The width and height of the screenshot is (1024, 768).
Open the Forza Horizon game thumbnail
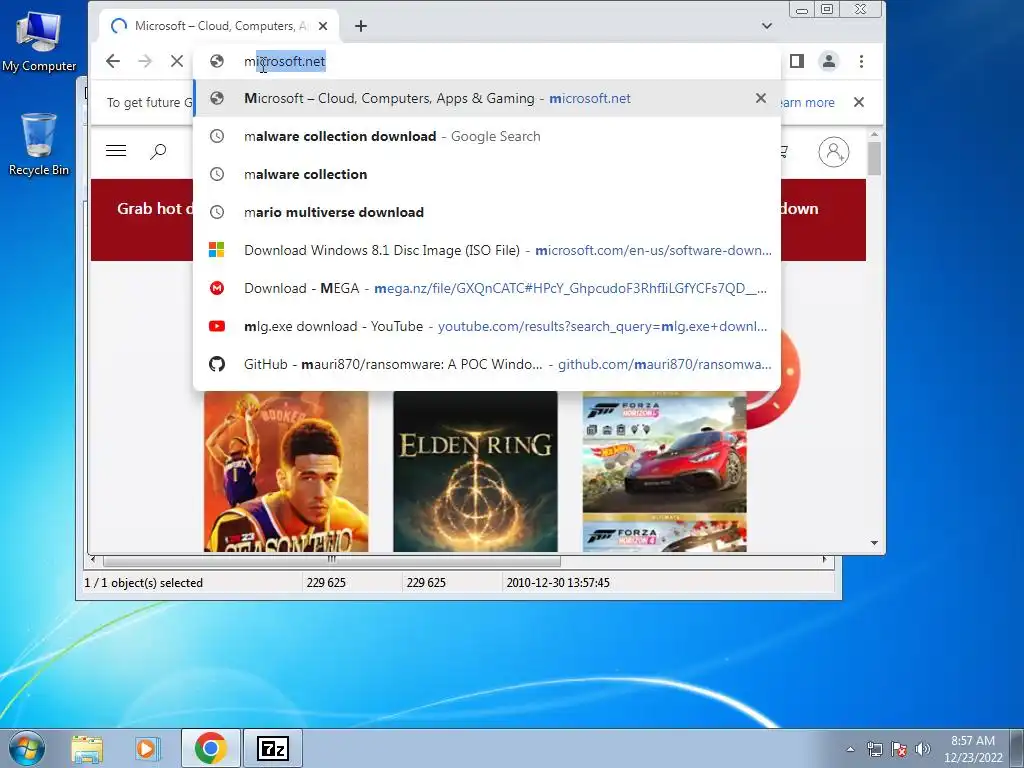(x=664, y=472)
